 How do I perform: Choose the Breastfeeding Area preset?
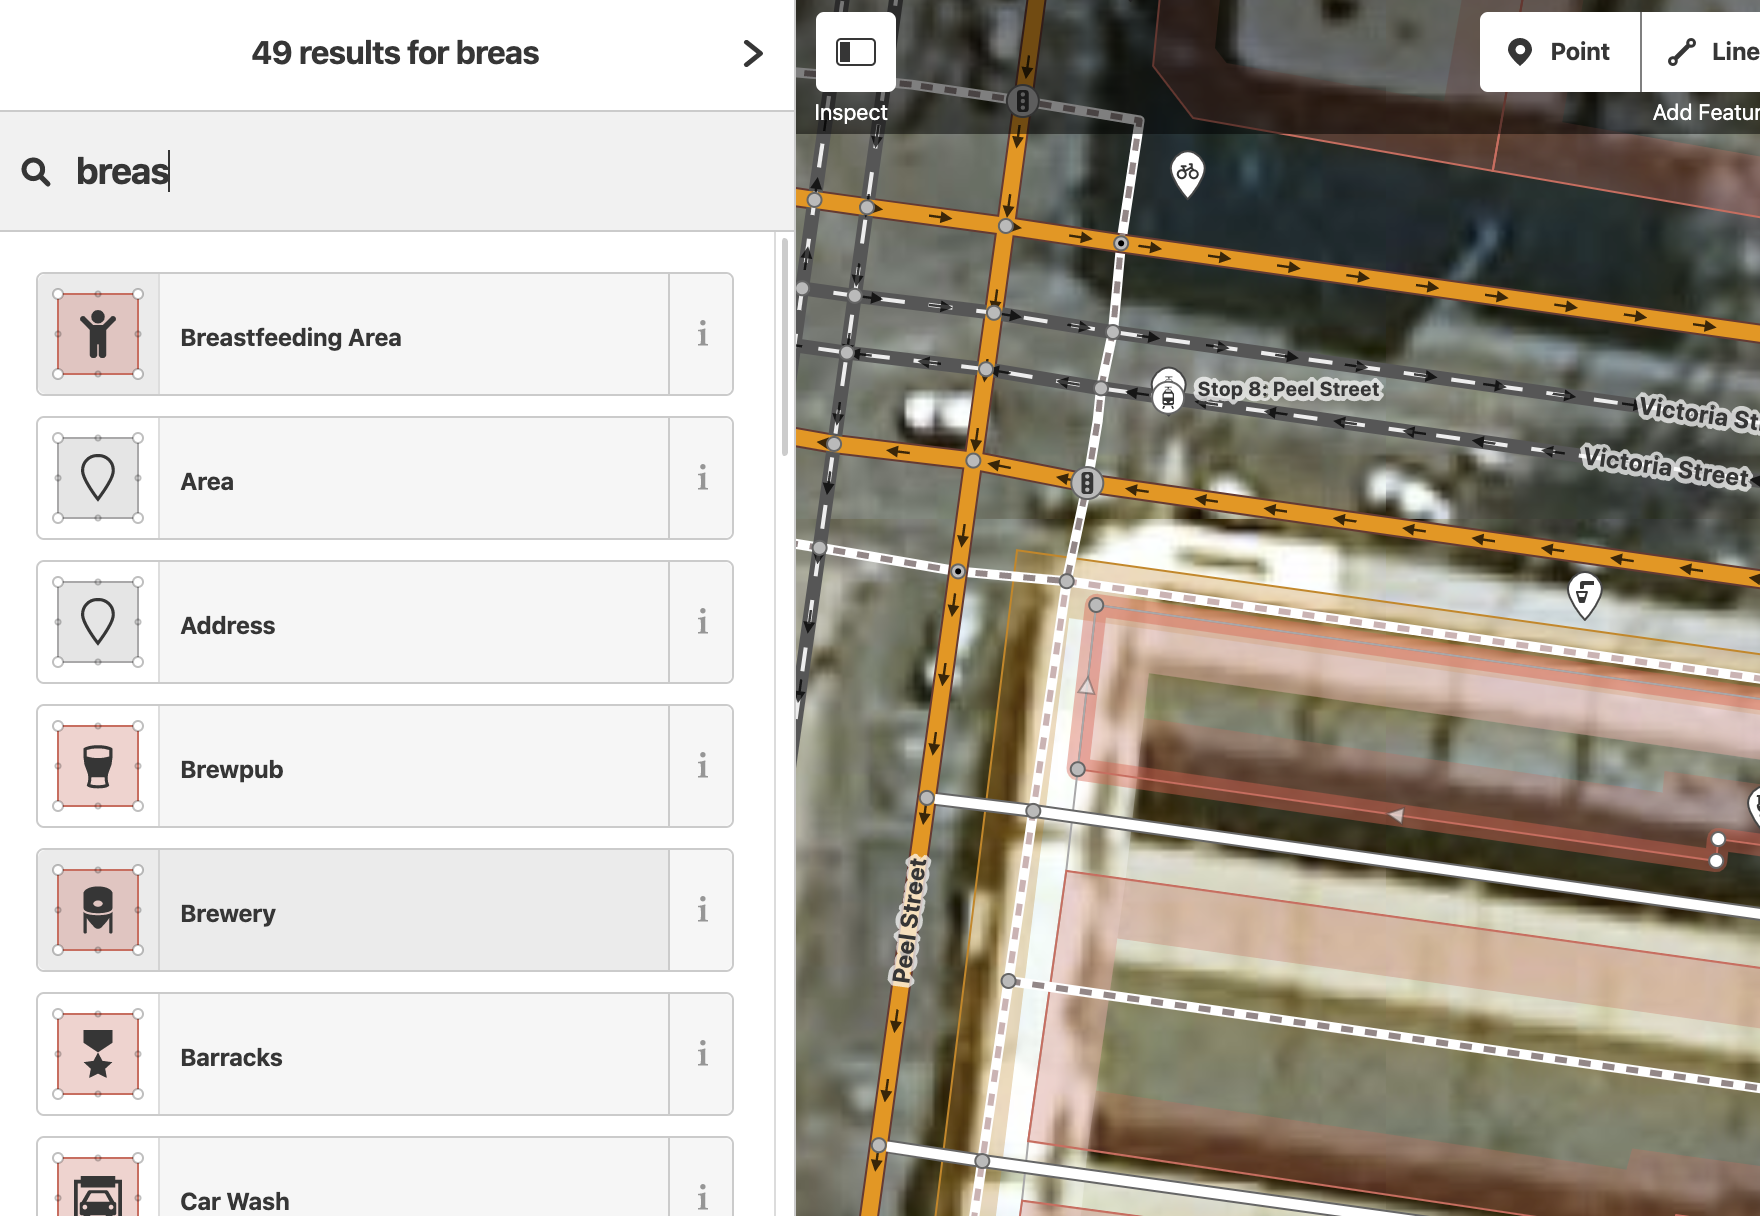(413, 334)
